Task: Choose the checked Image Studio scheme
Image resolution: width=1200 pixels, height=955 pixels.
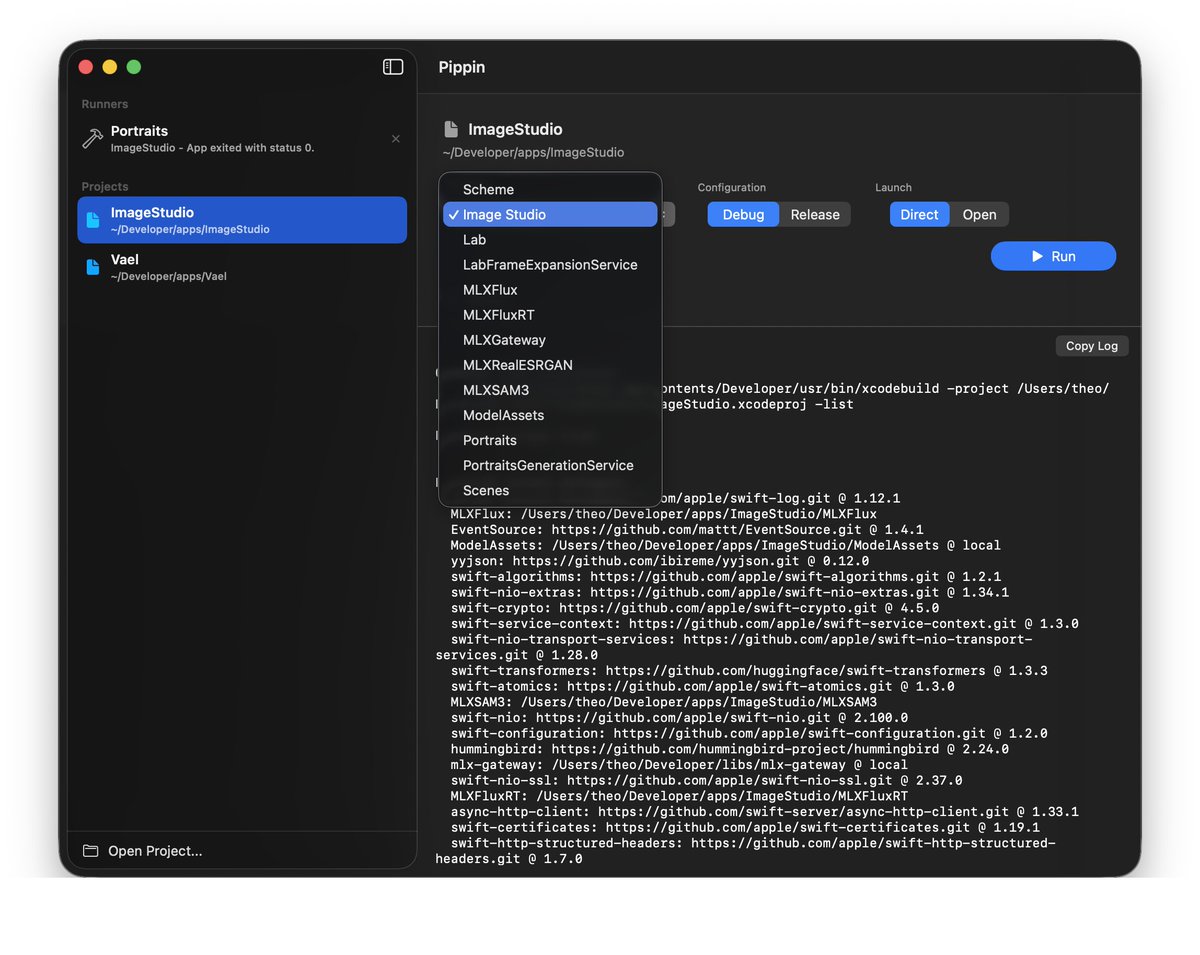Action: point(550,214)
